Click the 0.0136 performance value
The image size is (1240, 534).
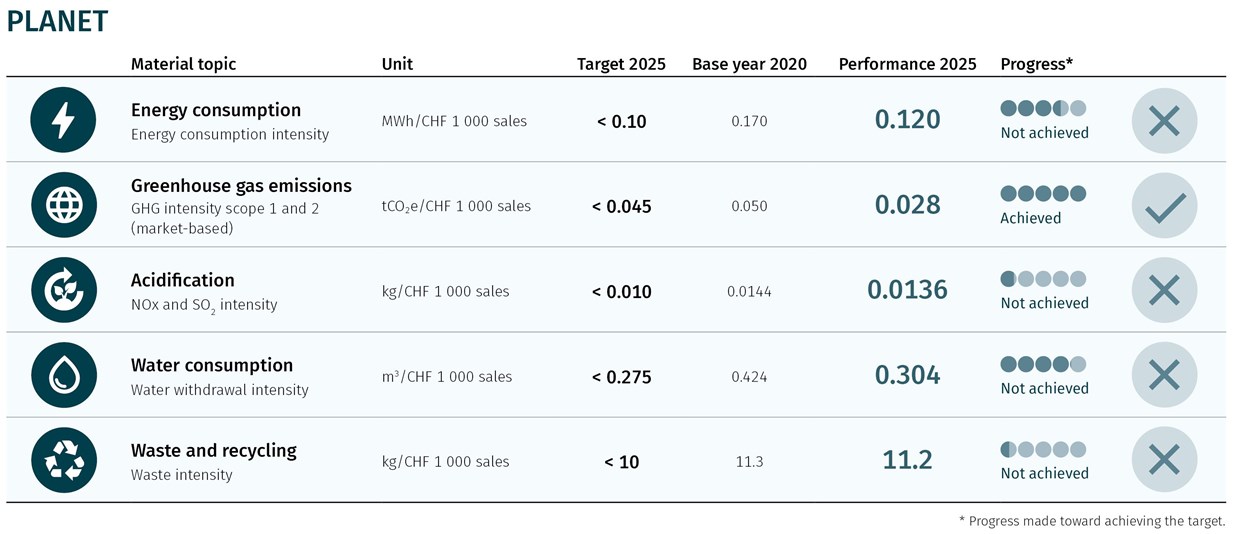pos(907,290)
